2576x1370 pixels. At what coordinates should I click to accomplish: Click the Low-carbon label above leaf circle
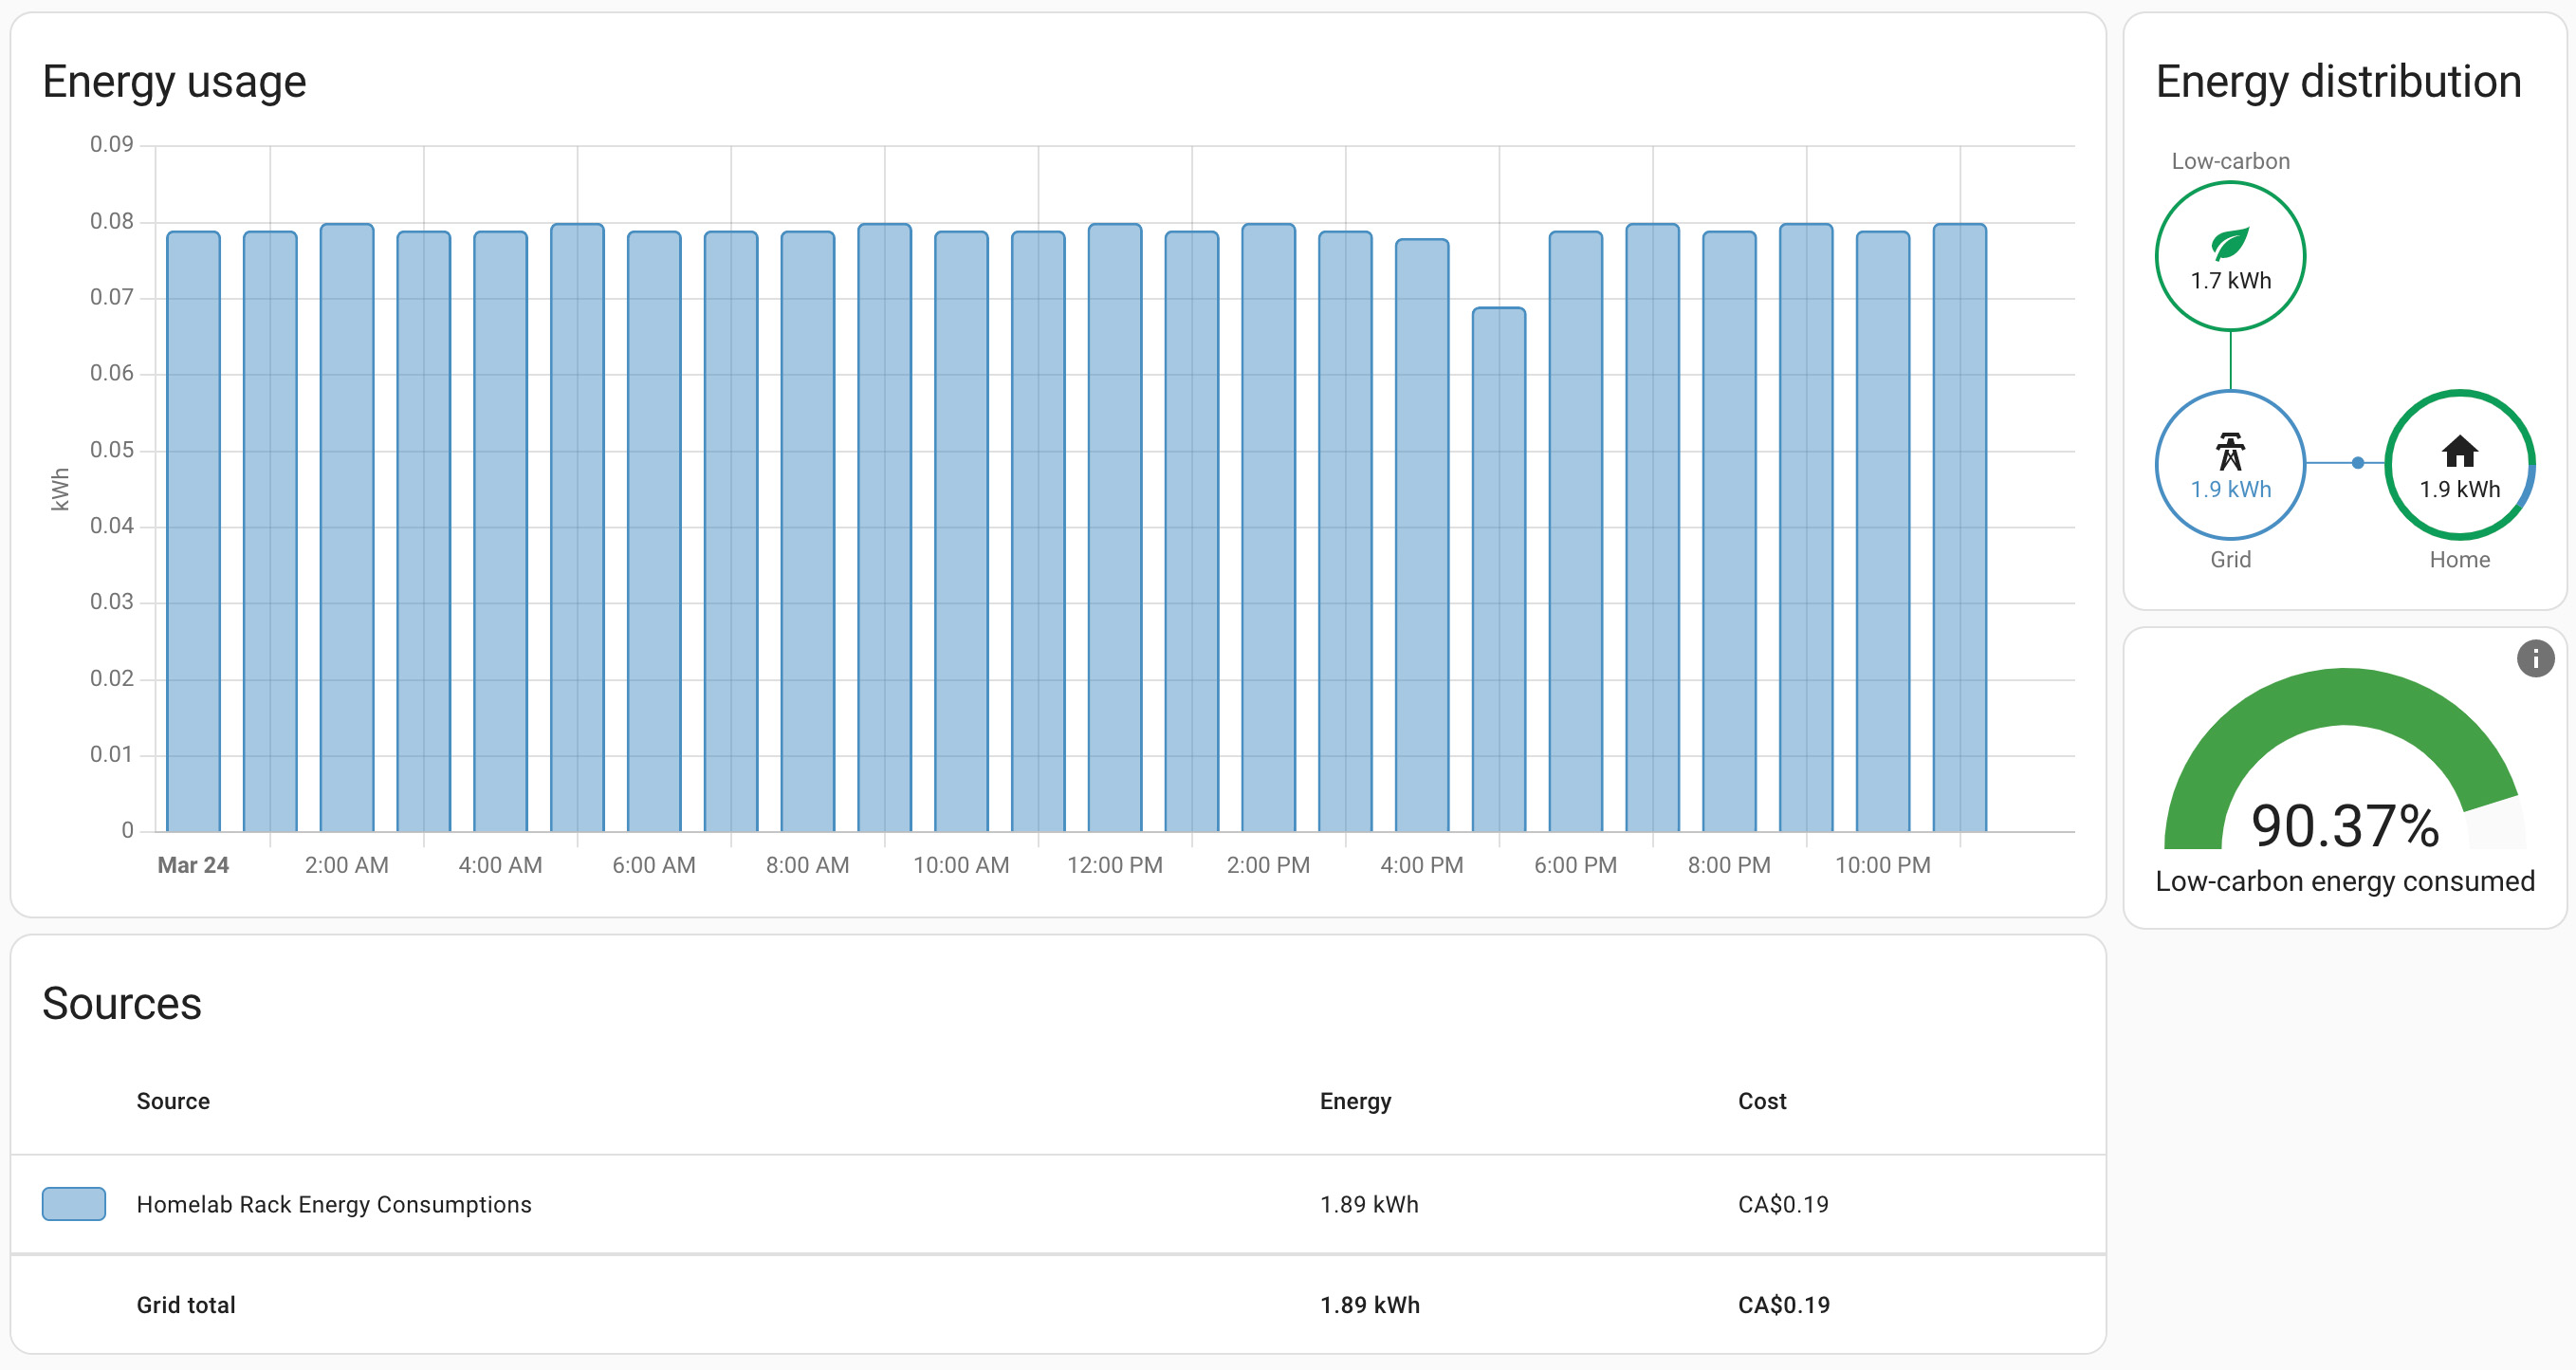click(x=2230, y=161)
